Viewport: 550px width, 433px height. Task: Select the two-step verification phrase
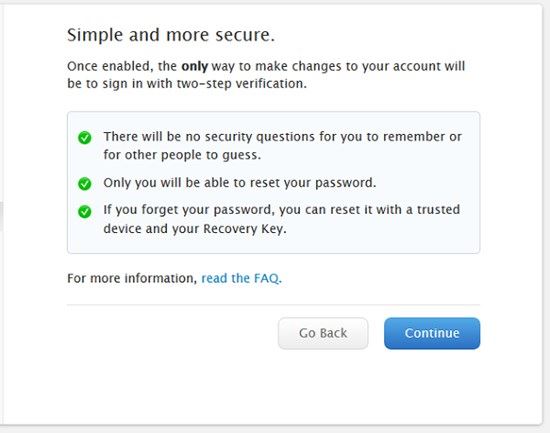coord(242,84)
